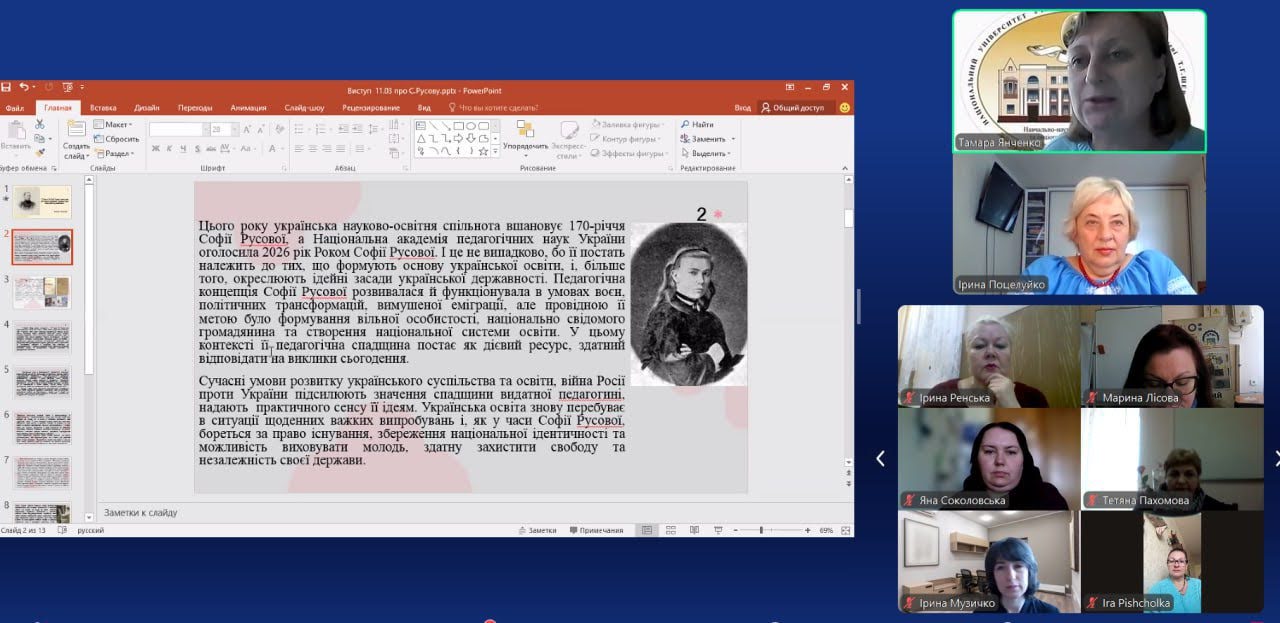Viewport: 1280px width, 623px height.
Task: Click the Format Painter brush icon
Action: pyautogui.click(x=39, y=152)
